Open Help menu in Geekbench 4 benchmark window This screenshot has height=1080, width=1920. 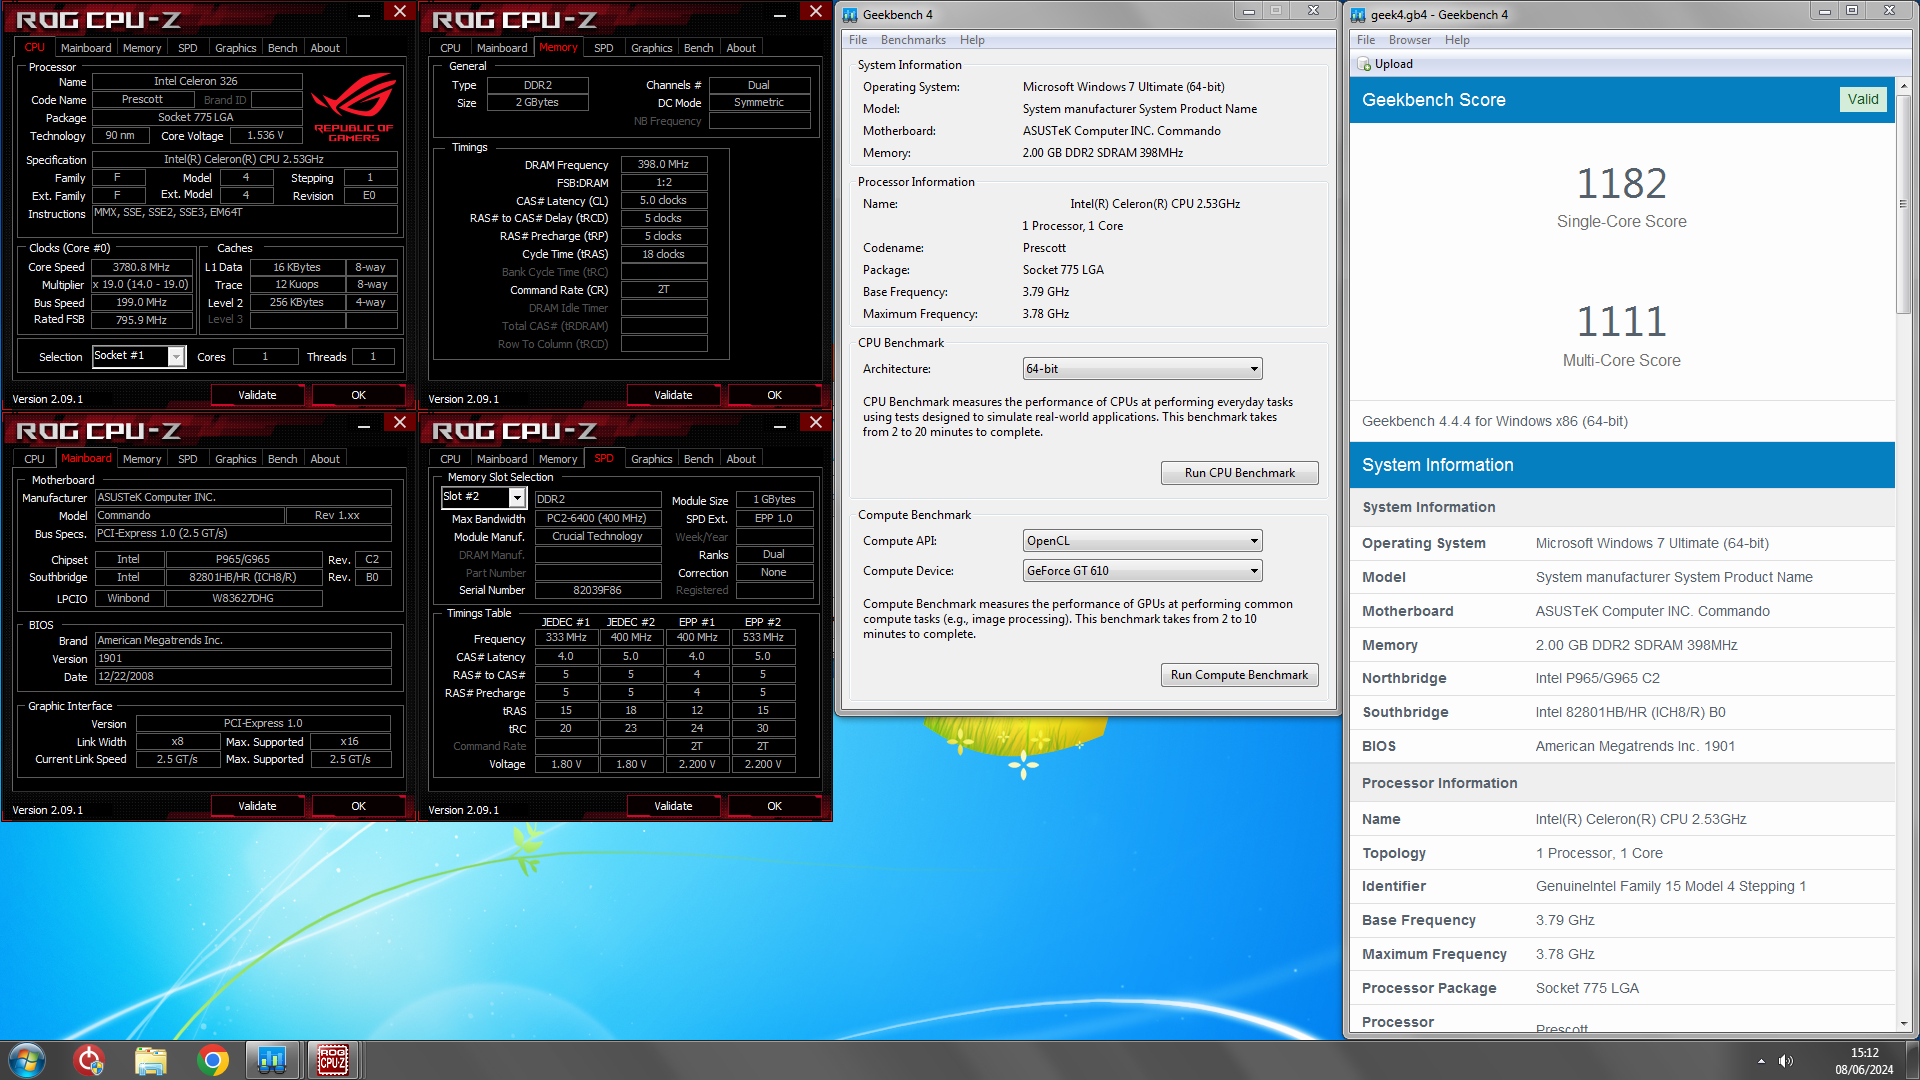pyautogui.click(x=972, y=40)
